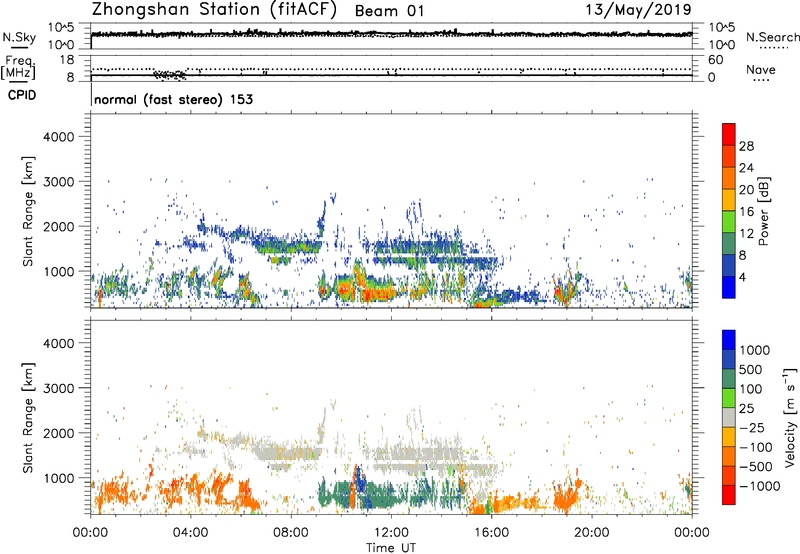
Task: Click the 'Slant Range [km]' label of the velocity panel
Action: [x=28, y=418]
